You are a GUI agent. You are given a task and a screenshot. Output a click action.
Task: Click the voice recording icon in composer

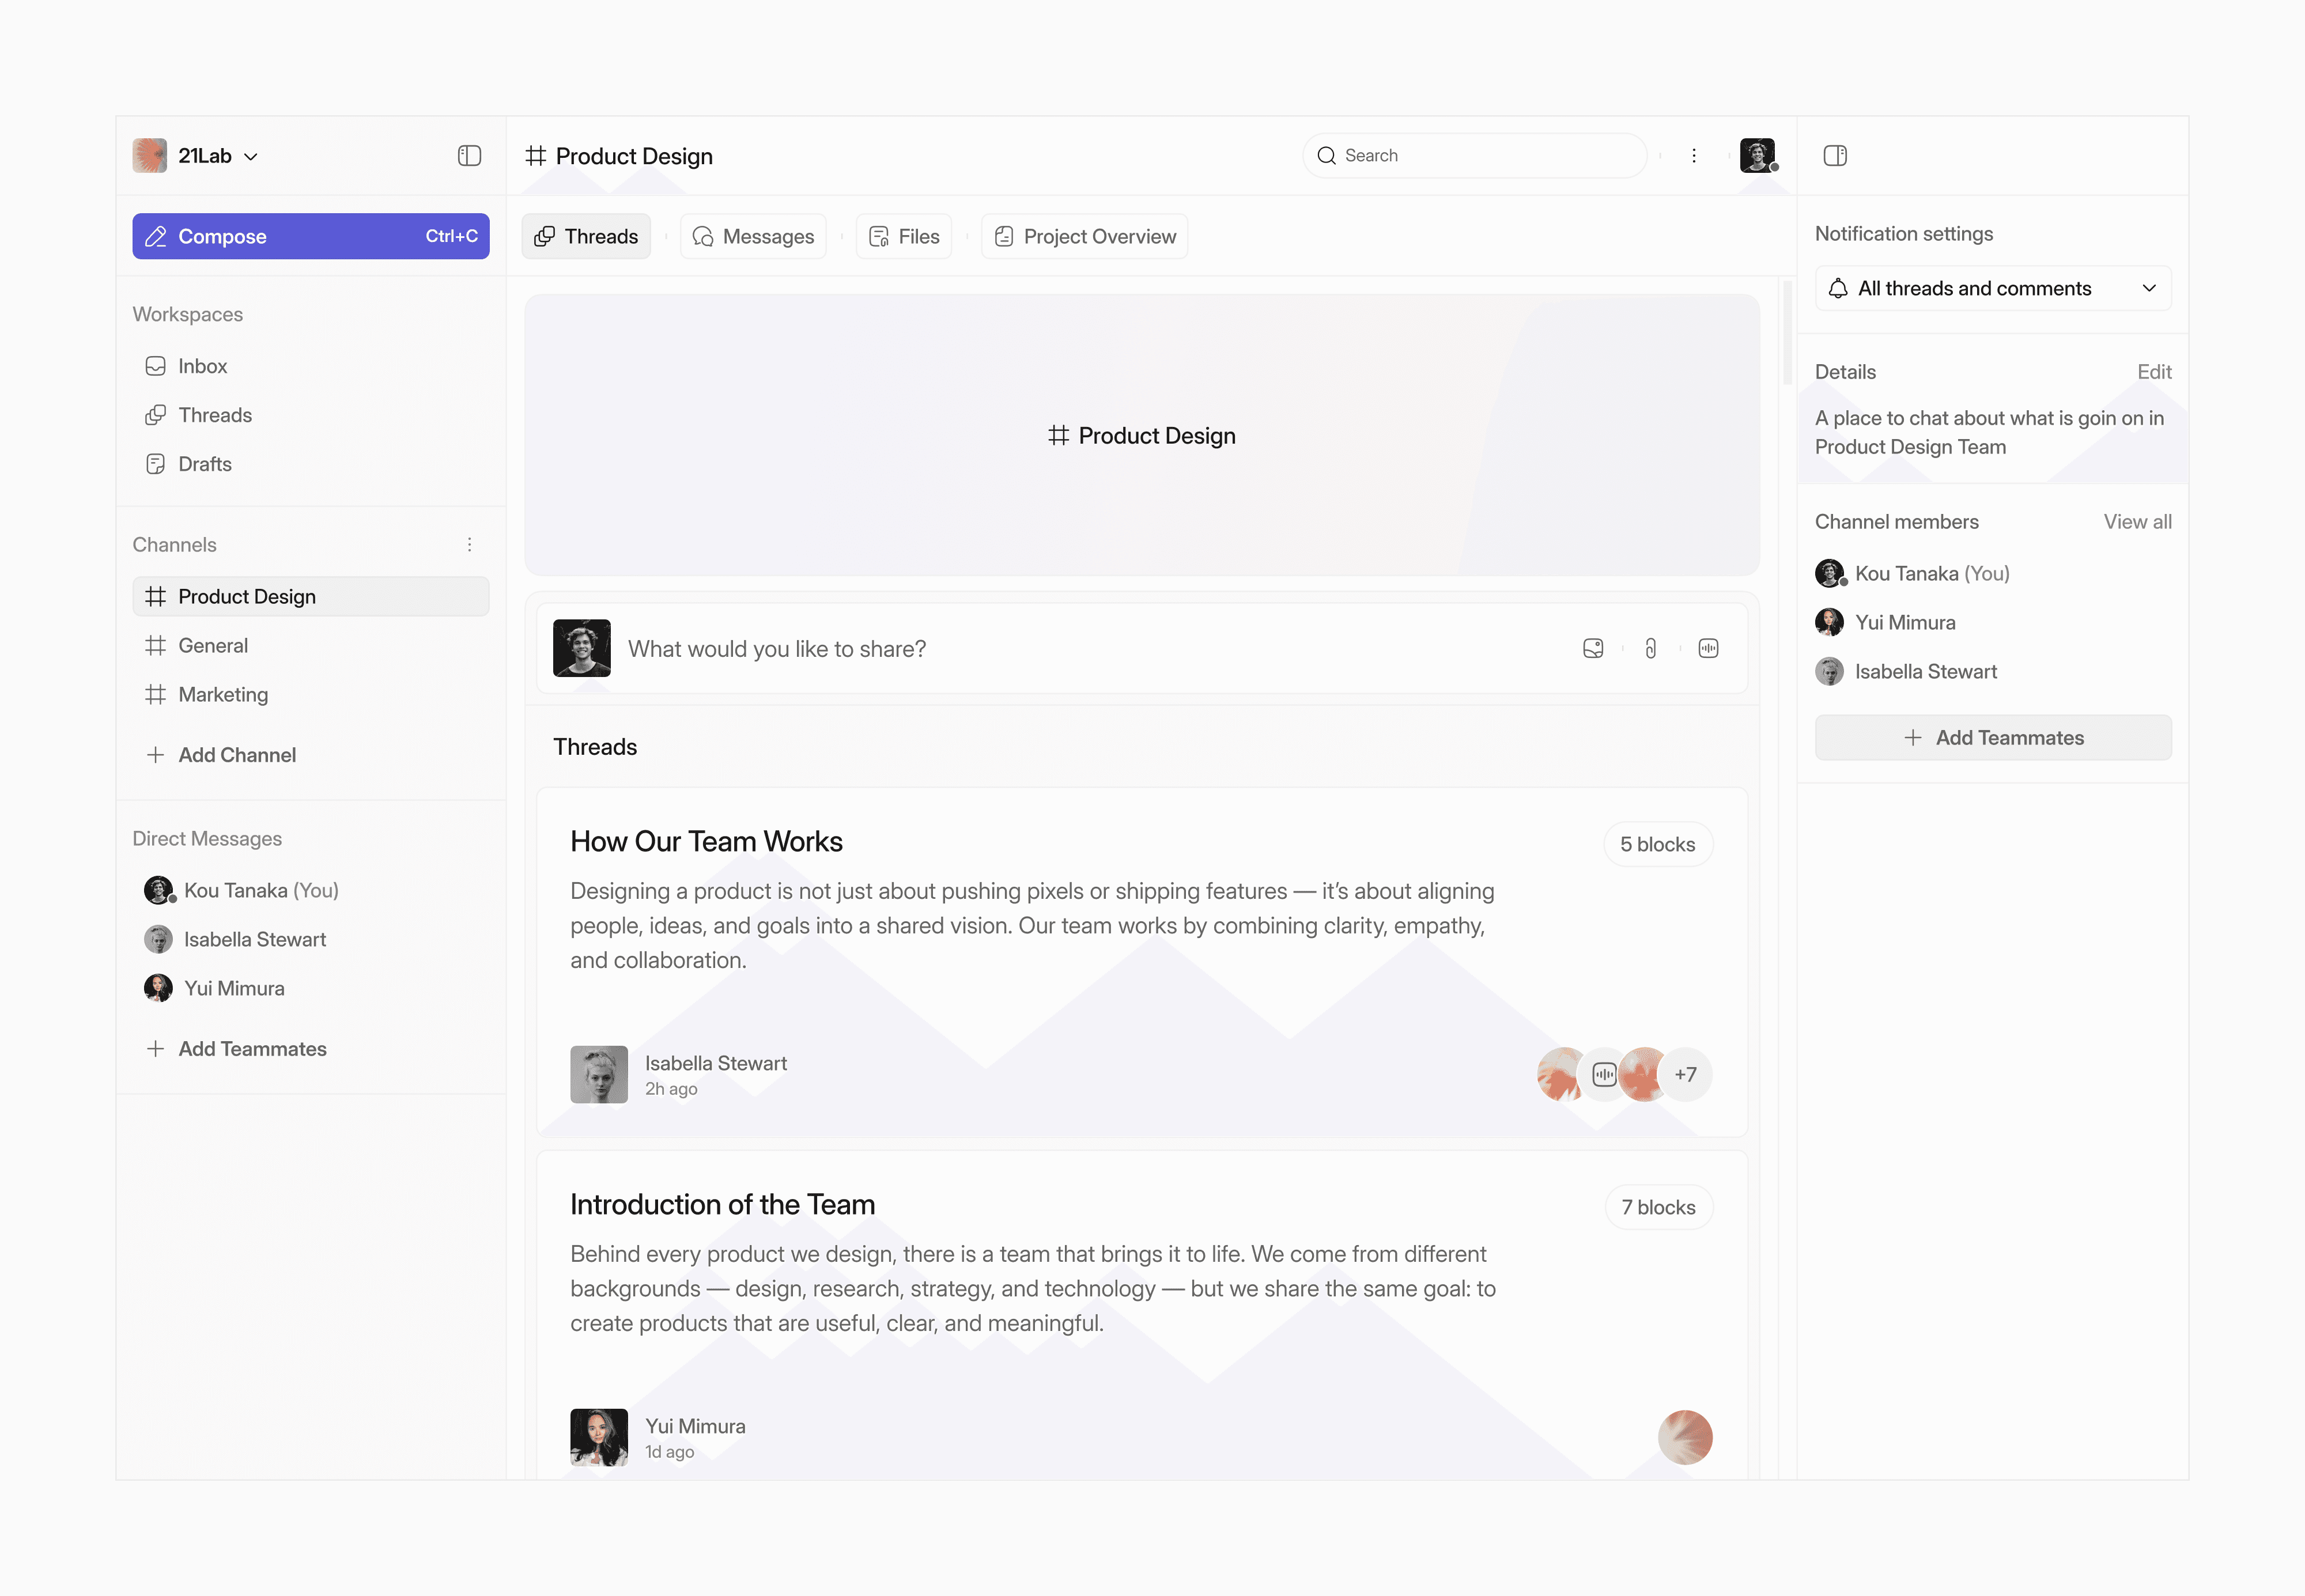coord(1708,649)
